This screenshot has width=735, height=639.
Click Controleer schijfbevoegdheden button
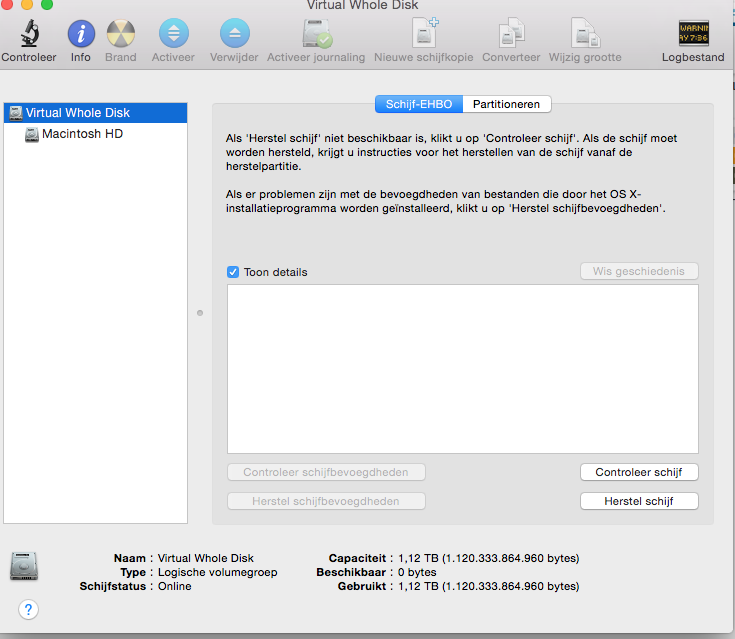[x=326, y=472]
